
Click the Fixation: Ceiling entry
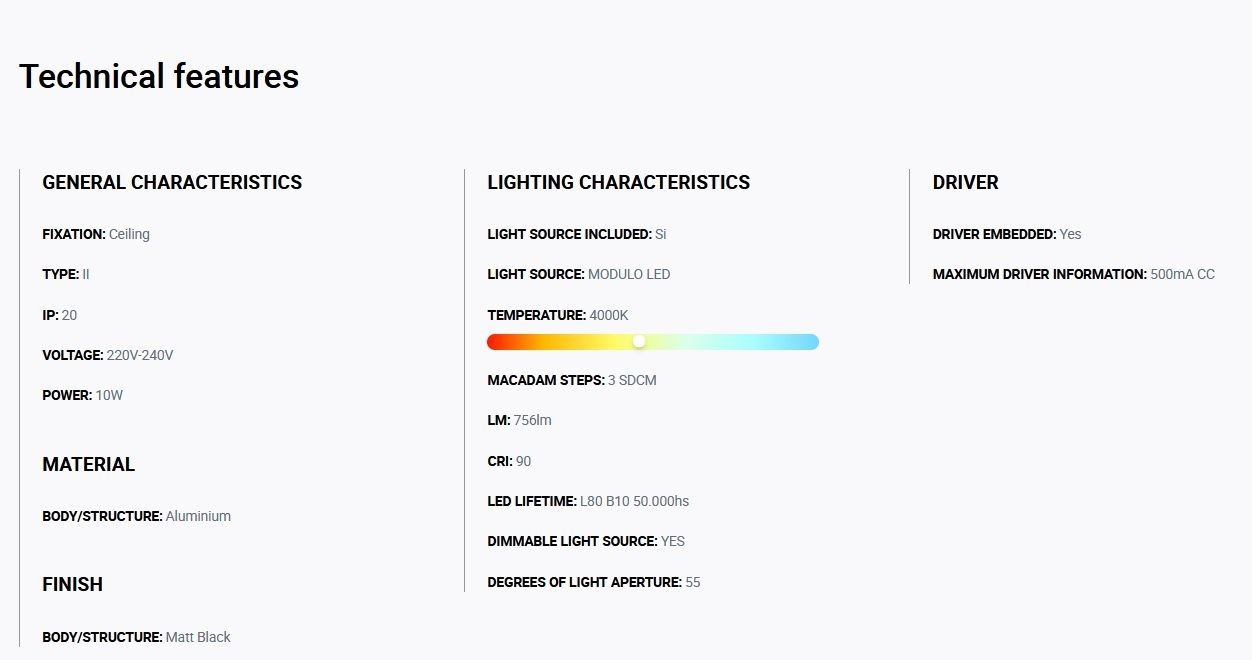coord(96,234)
